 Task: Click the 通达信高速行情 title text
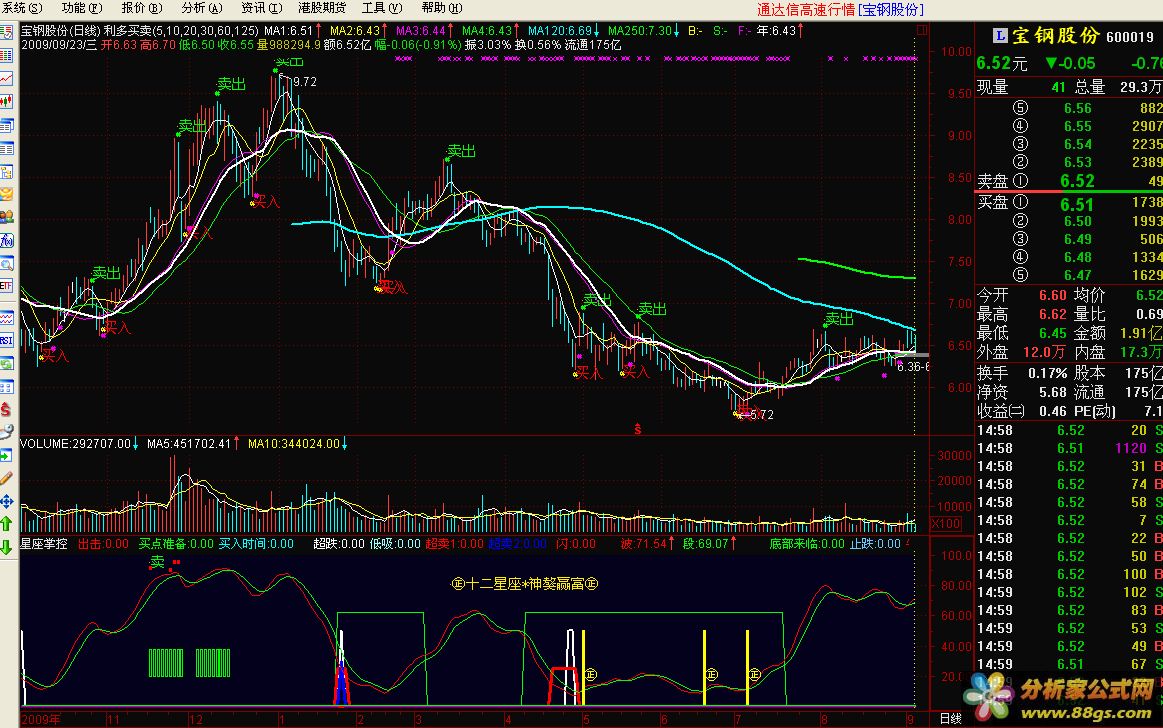tap(806, 9)
